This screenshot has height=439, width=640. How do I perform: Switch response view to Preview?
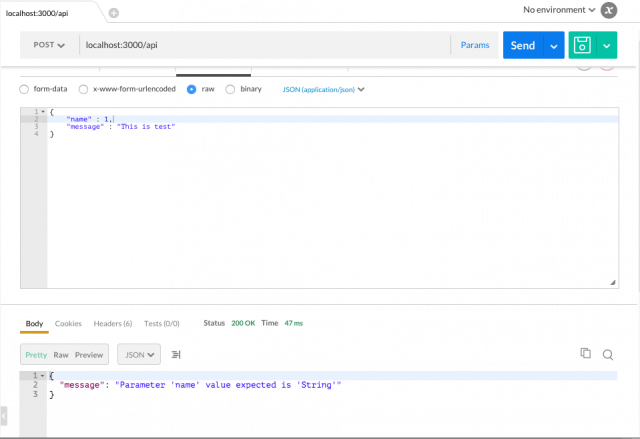click(89, 355)
